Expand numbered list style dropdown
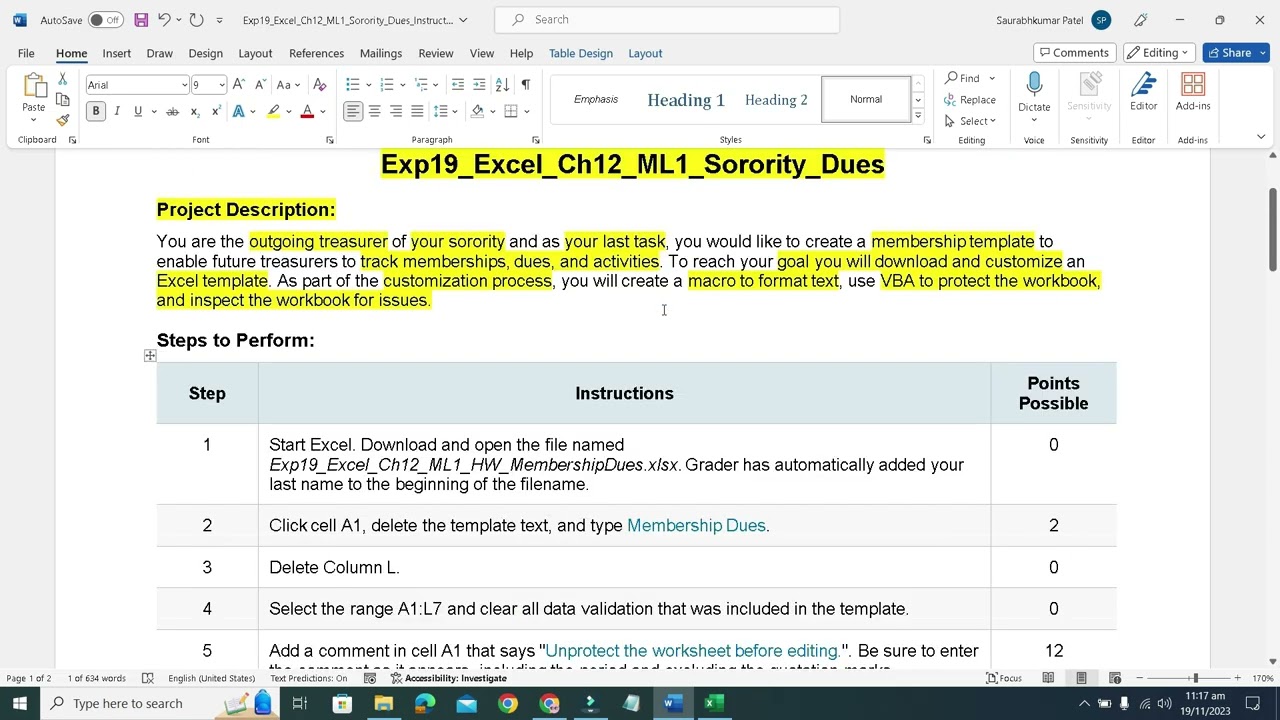The image size is (1280, 720). pos(403,85)
